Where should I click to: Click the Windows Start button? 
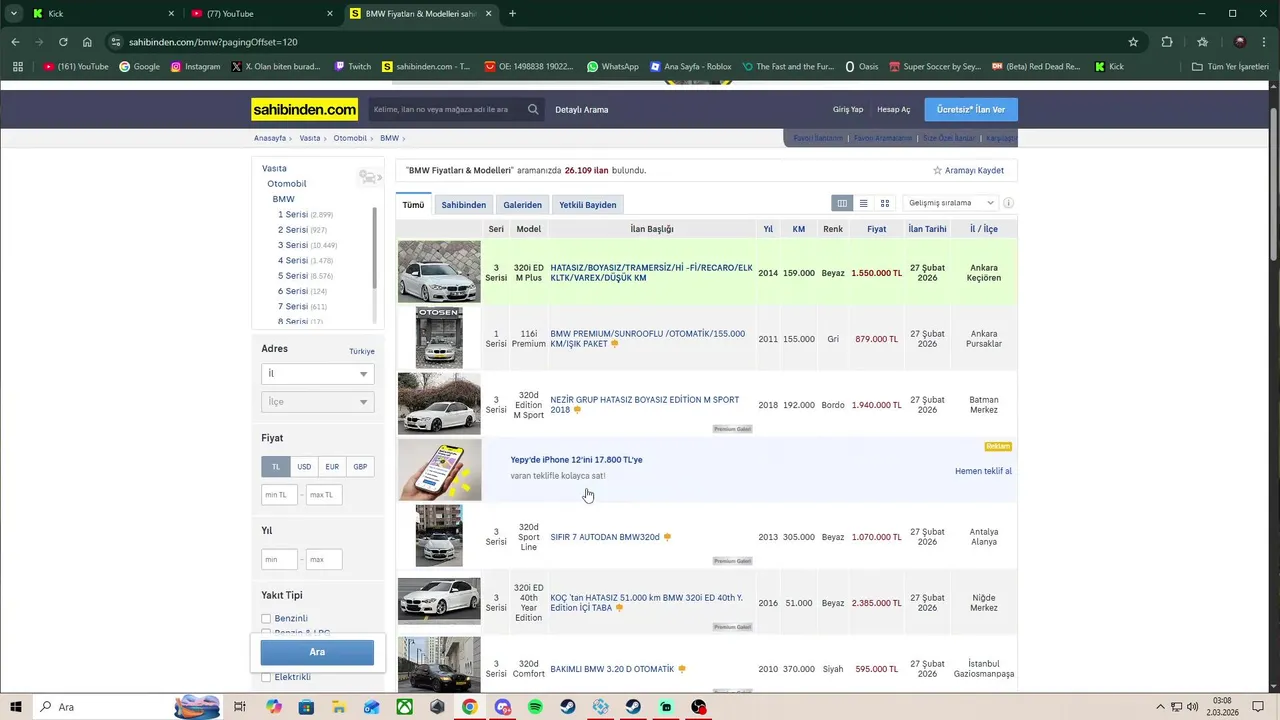click(x=16, y=707)
